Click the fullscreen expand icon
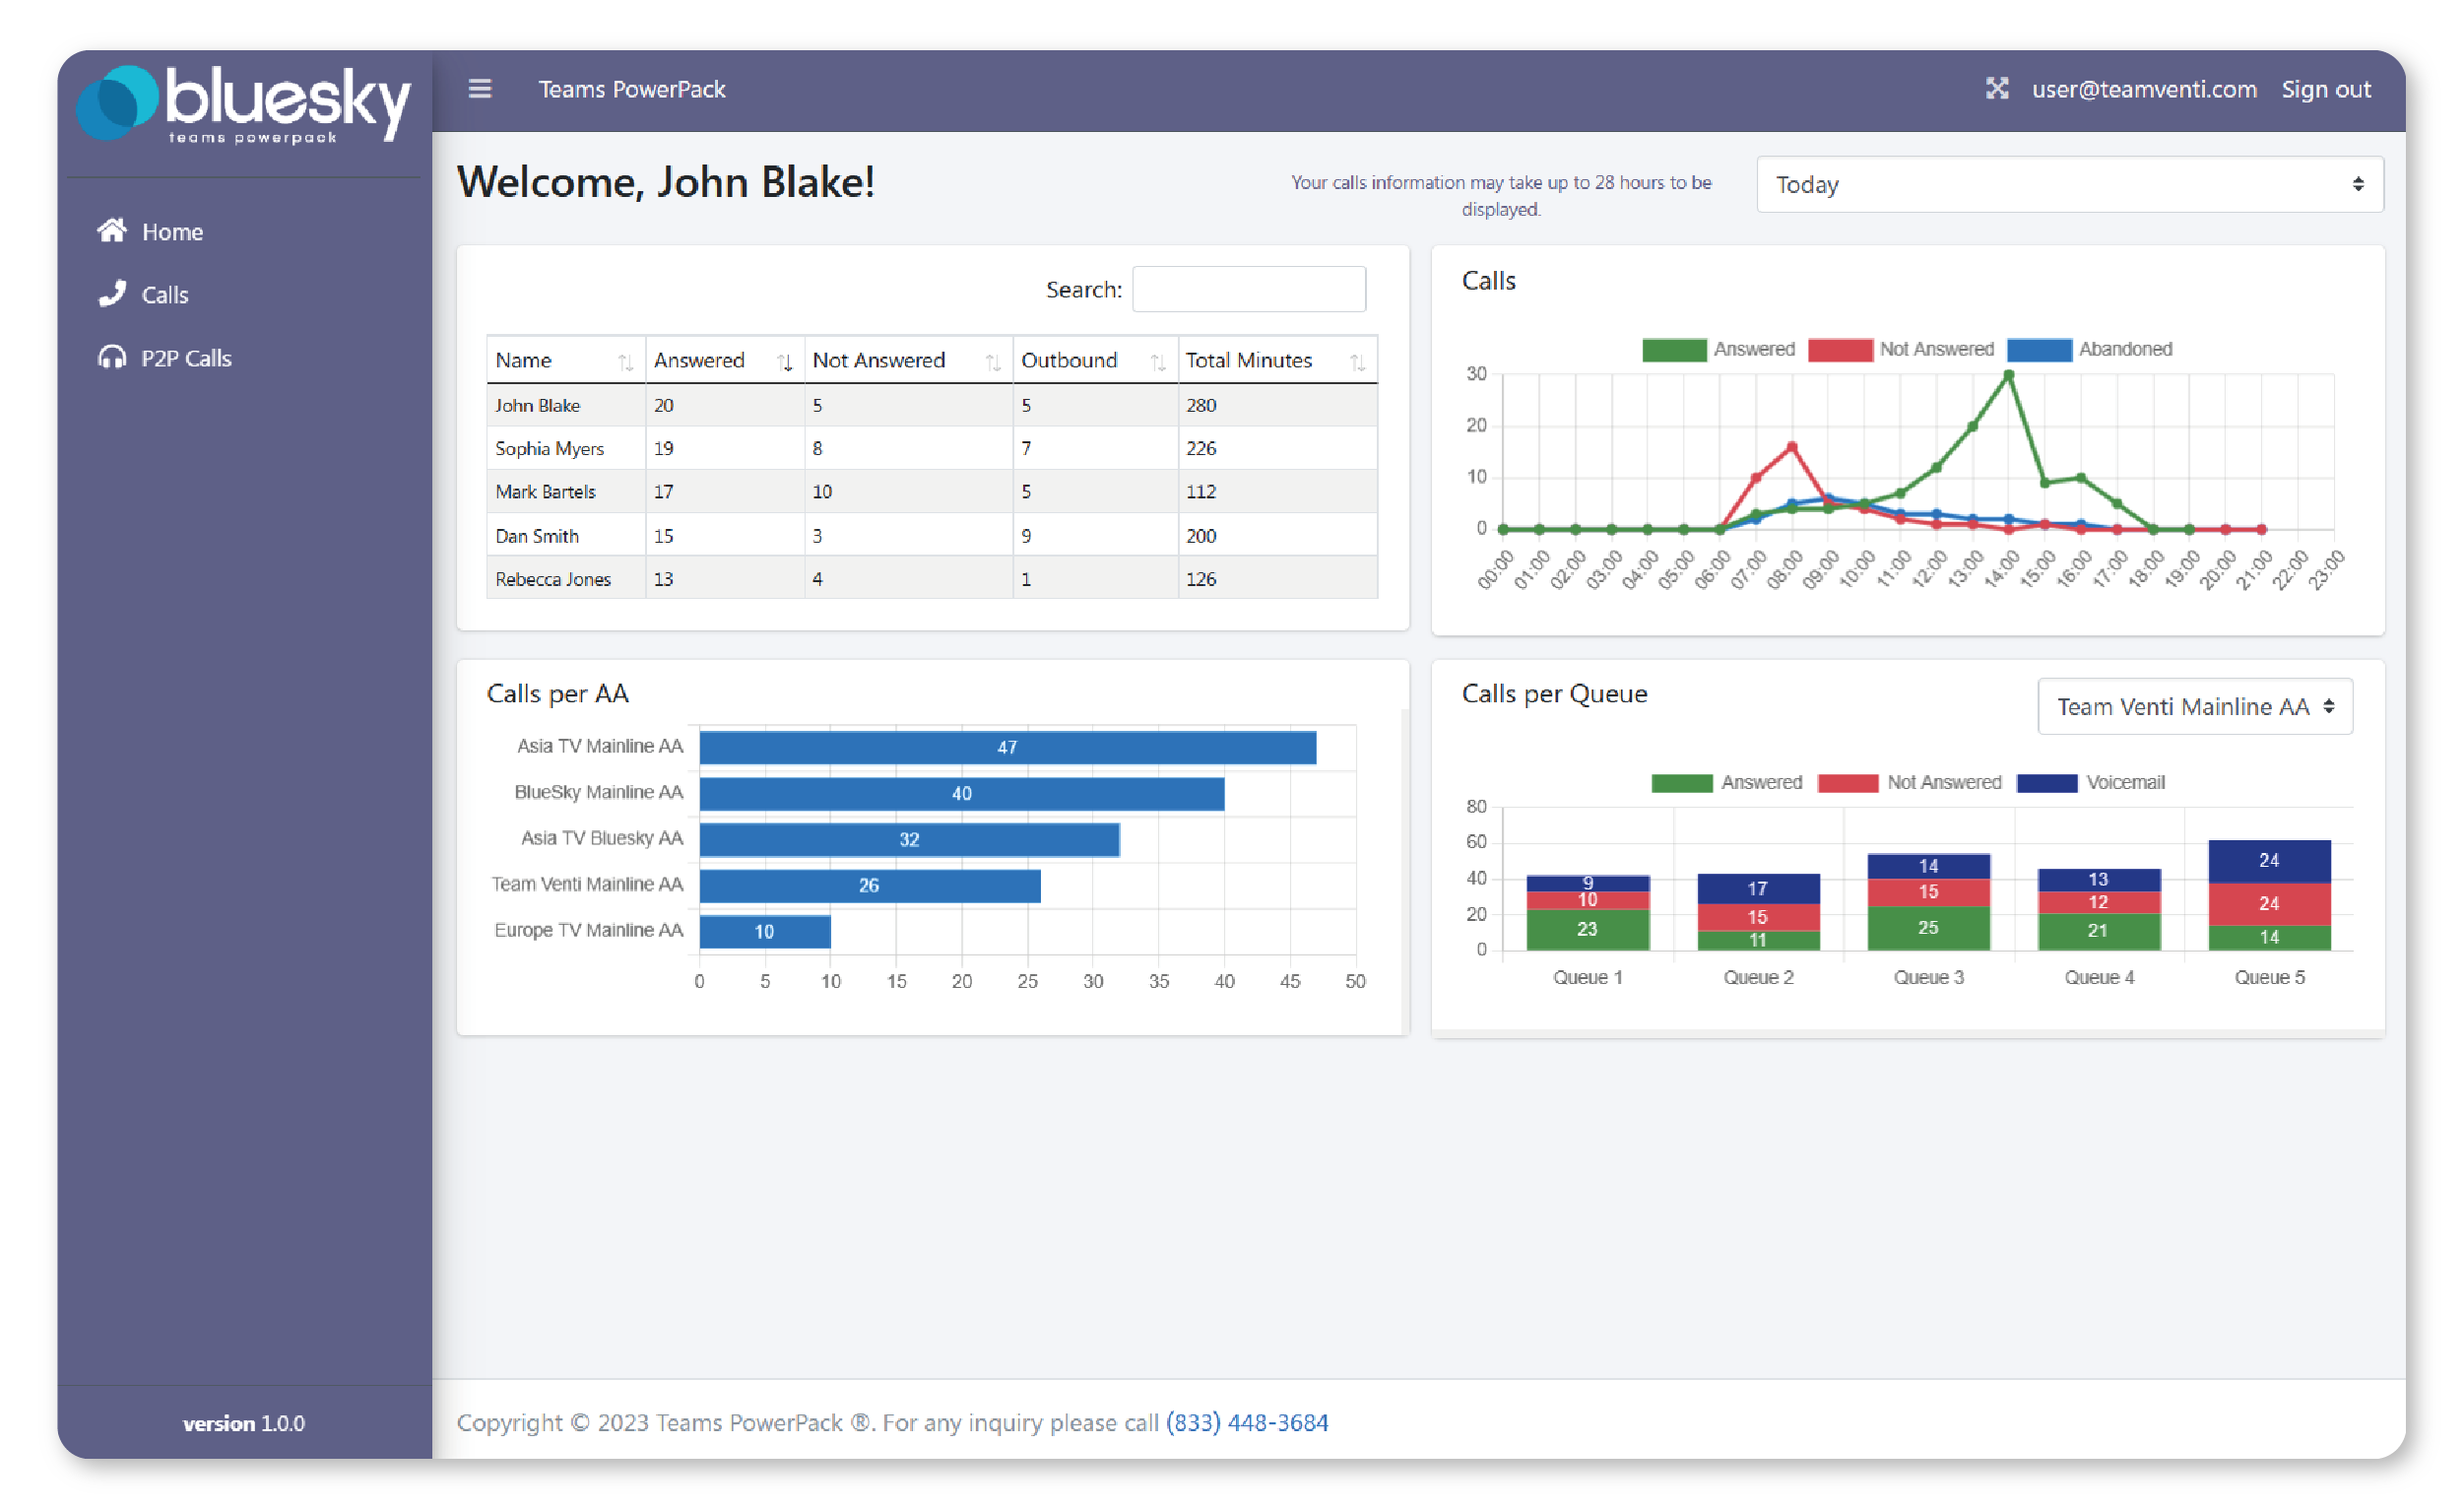The image size is (2464, 1510). 1996,89
